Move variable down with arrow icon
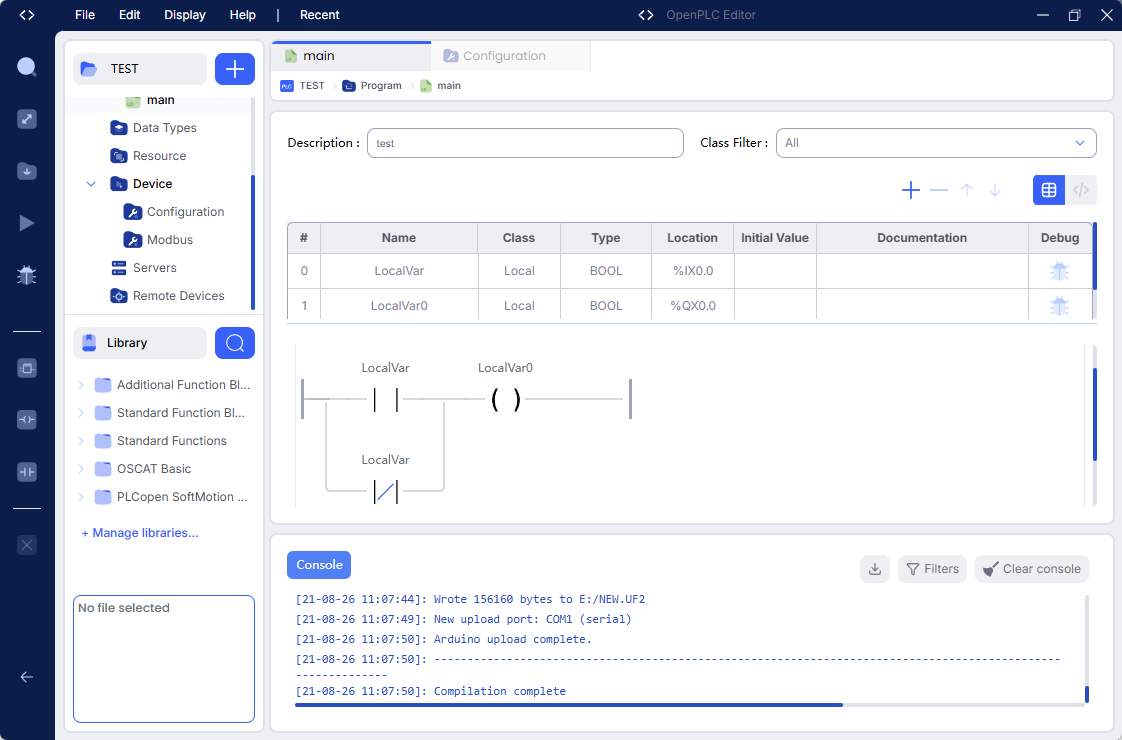Screen dimensions: 1122x740 (x=995, y=190)
